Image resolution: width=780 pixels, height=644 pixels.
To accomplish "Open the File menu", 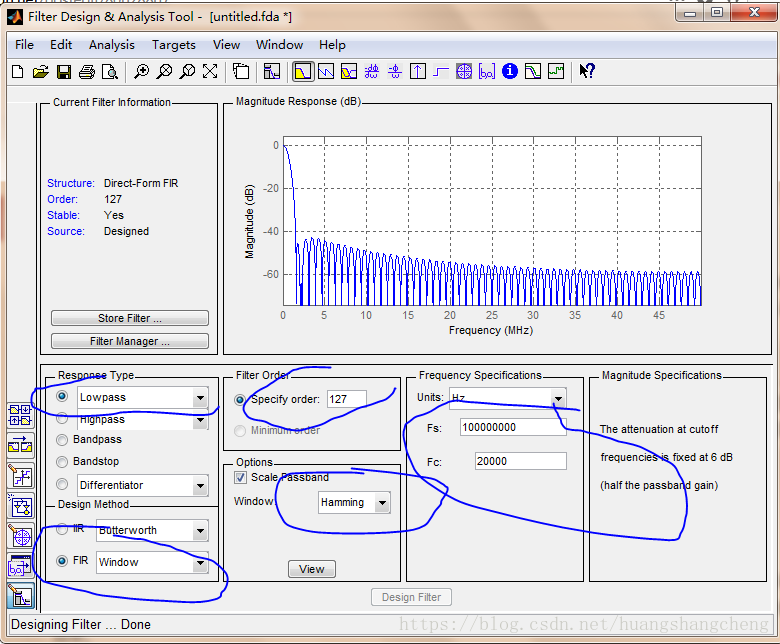I will point(24,45).
